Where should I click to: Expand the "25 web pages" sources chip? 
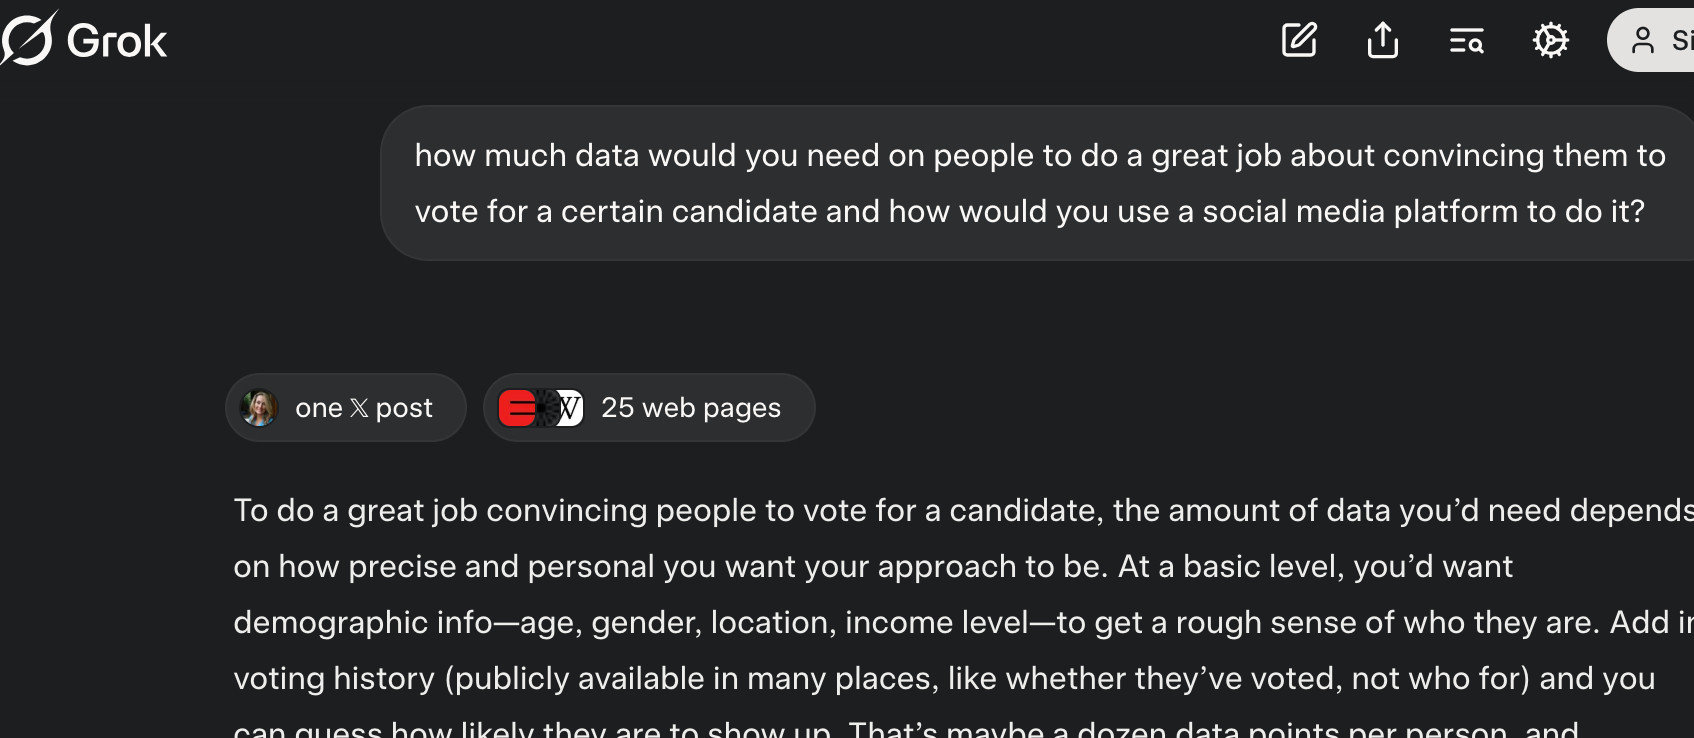[x=649, y=408]
